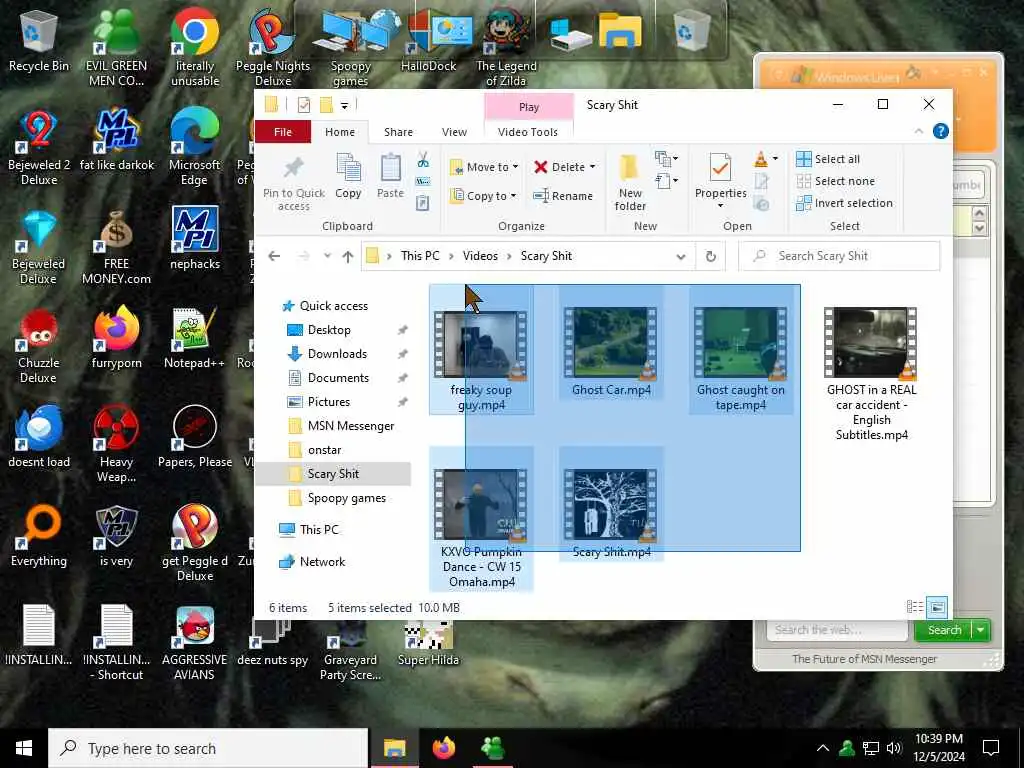Click the Properties ribbon icon
This screenshot has height=768, width=1024.
720,169
